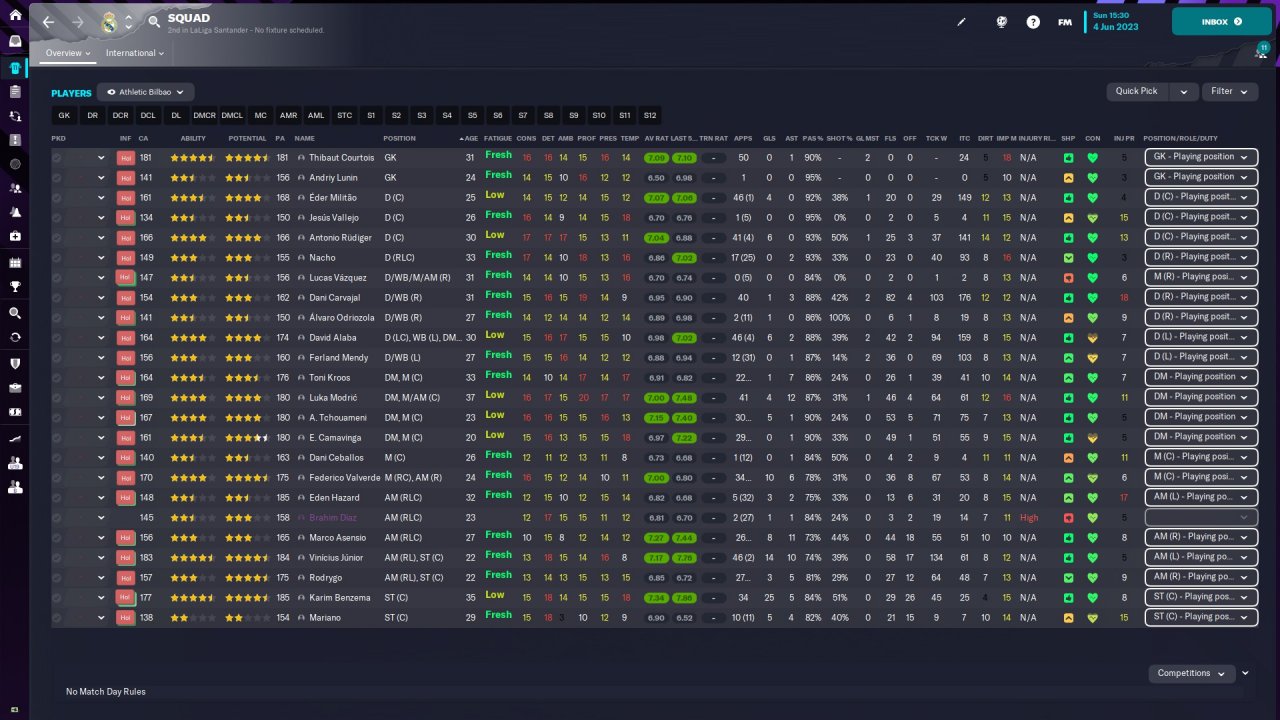Select the GK position slot
This screenshot has height=720, width=1280.
(64, 116)
